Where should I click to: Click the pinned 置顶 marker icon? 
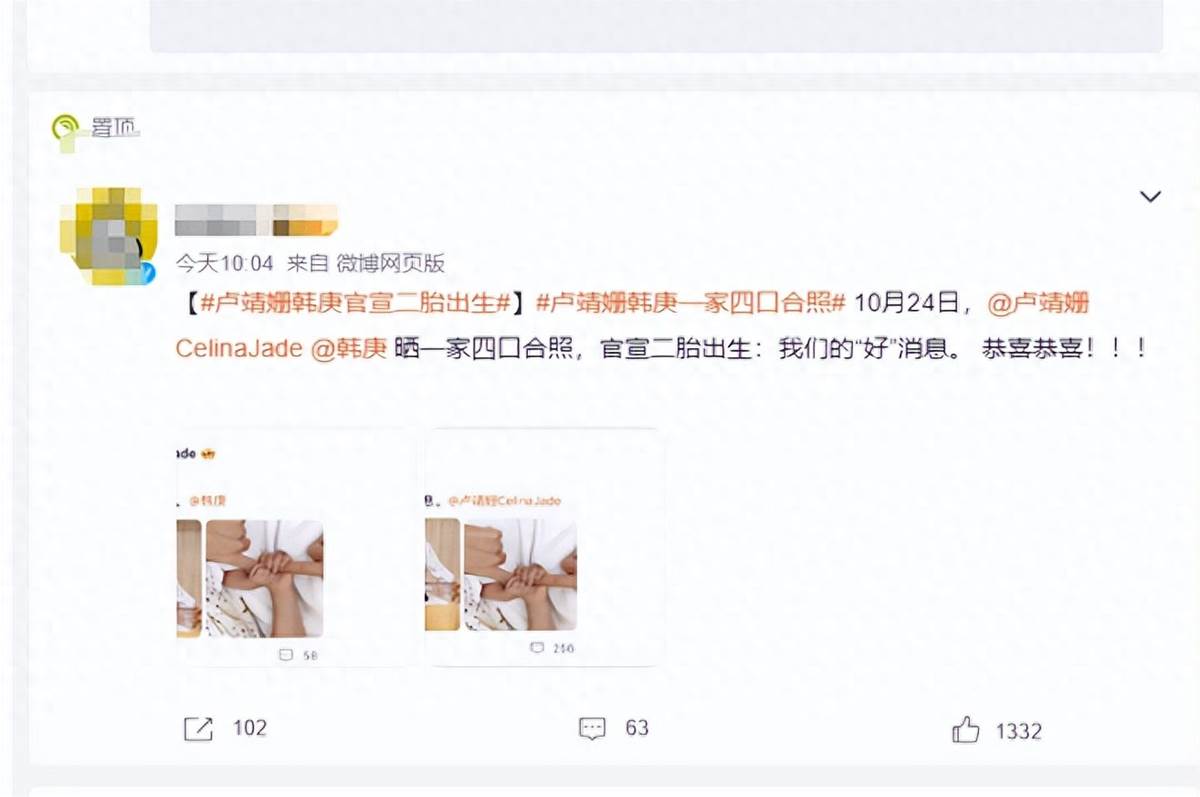coord(66,128)
